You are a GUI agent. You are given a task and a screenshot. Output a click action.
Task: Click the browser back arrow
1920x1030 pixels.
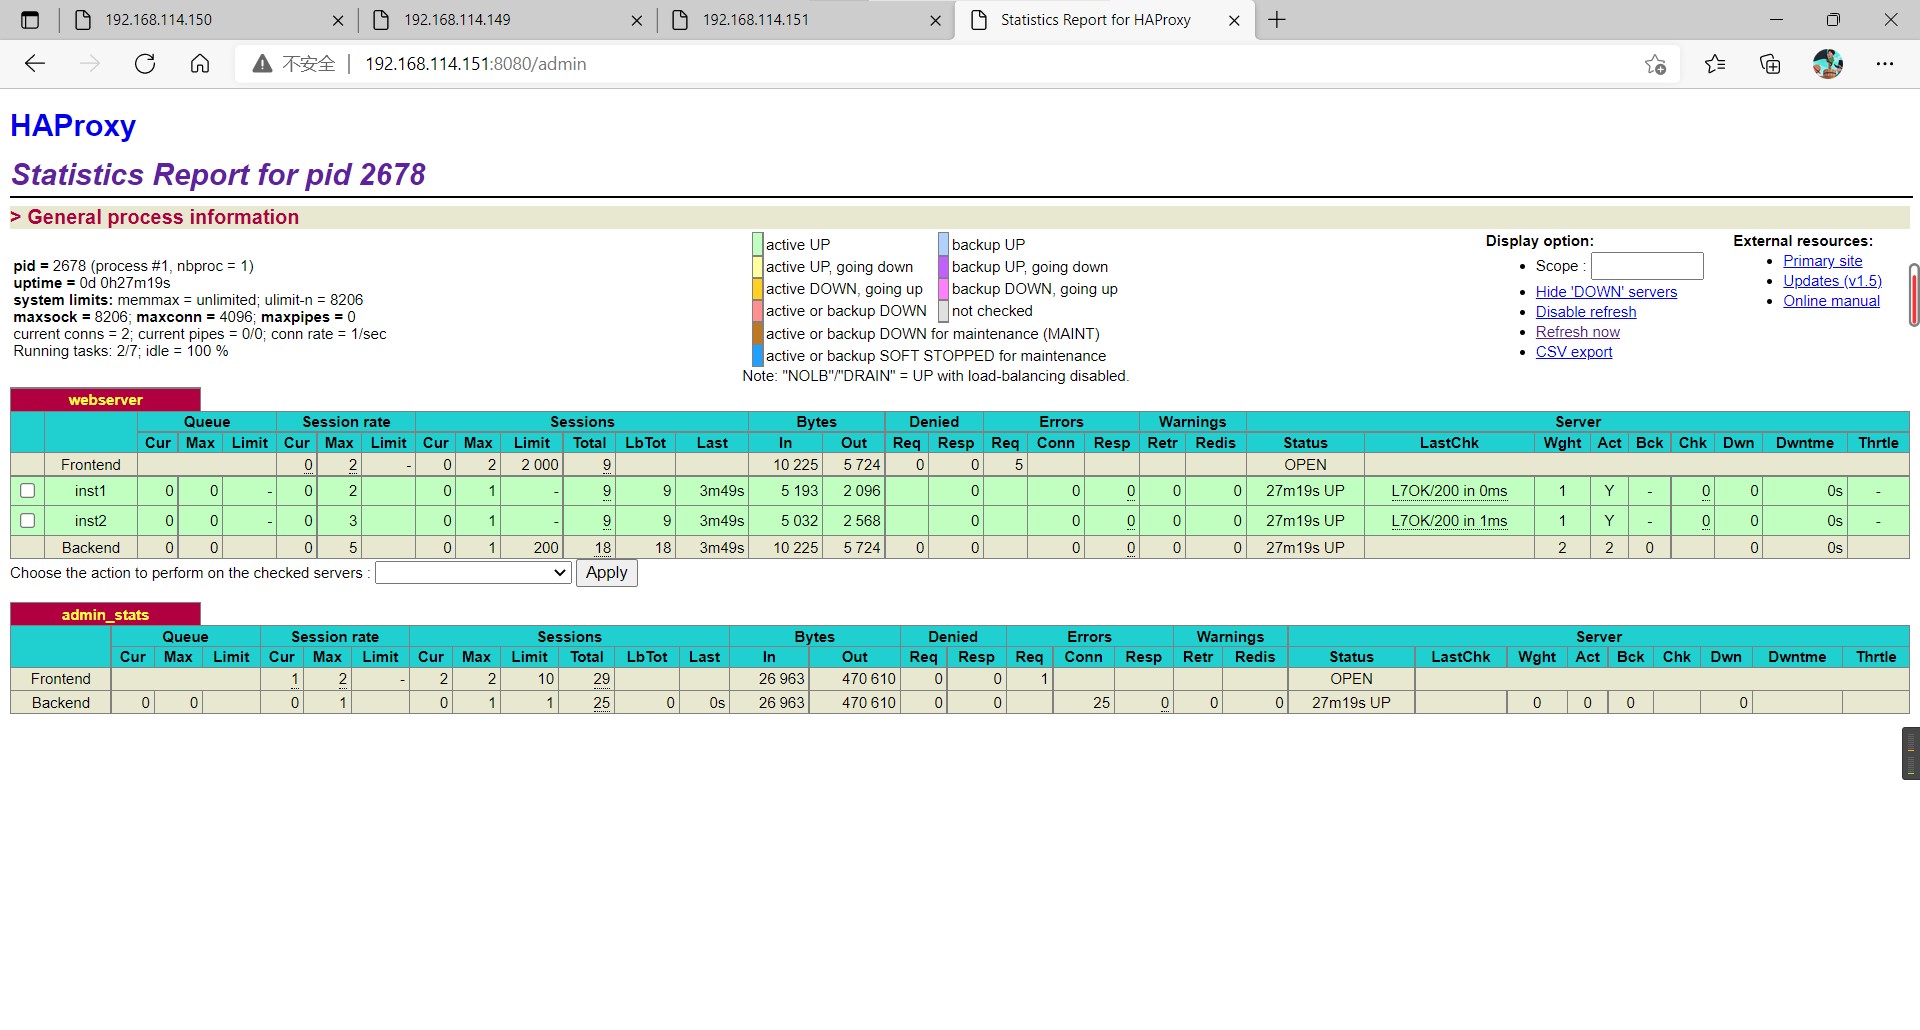(x=35, y=63)
